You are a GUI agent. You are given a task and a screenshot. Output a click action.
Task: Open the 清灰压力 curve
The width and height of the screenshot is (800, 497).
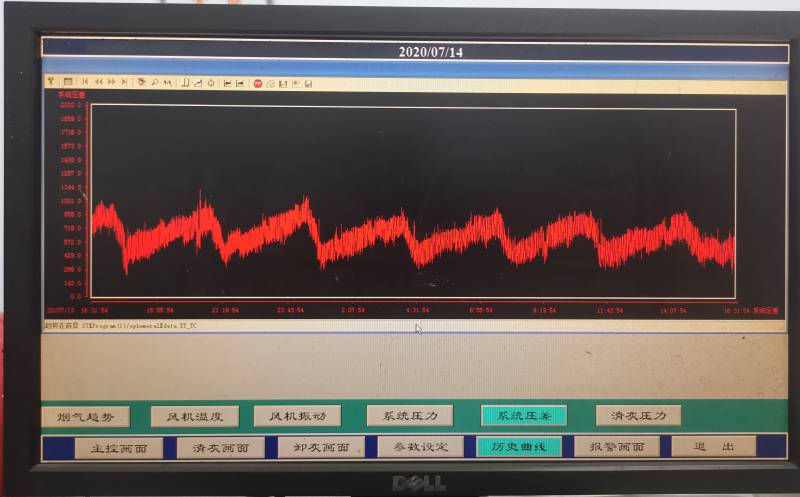(638, 415)
